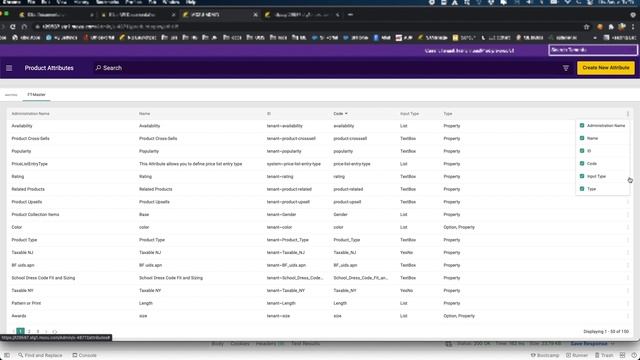Close the active browser tab
The height and width of the screenshot is (360, 640).
pos(256,15)
